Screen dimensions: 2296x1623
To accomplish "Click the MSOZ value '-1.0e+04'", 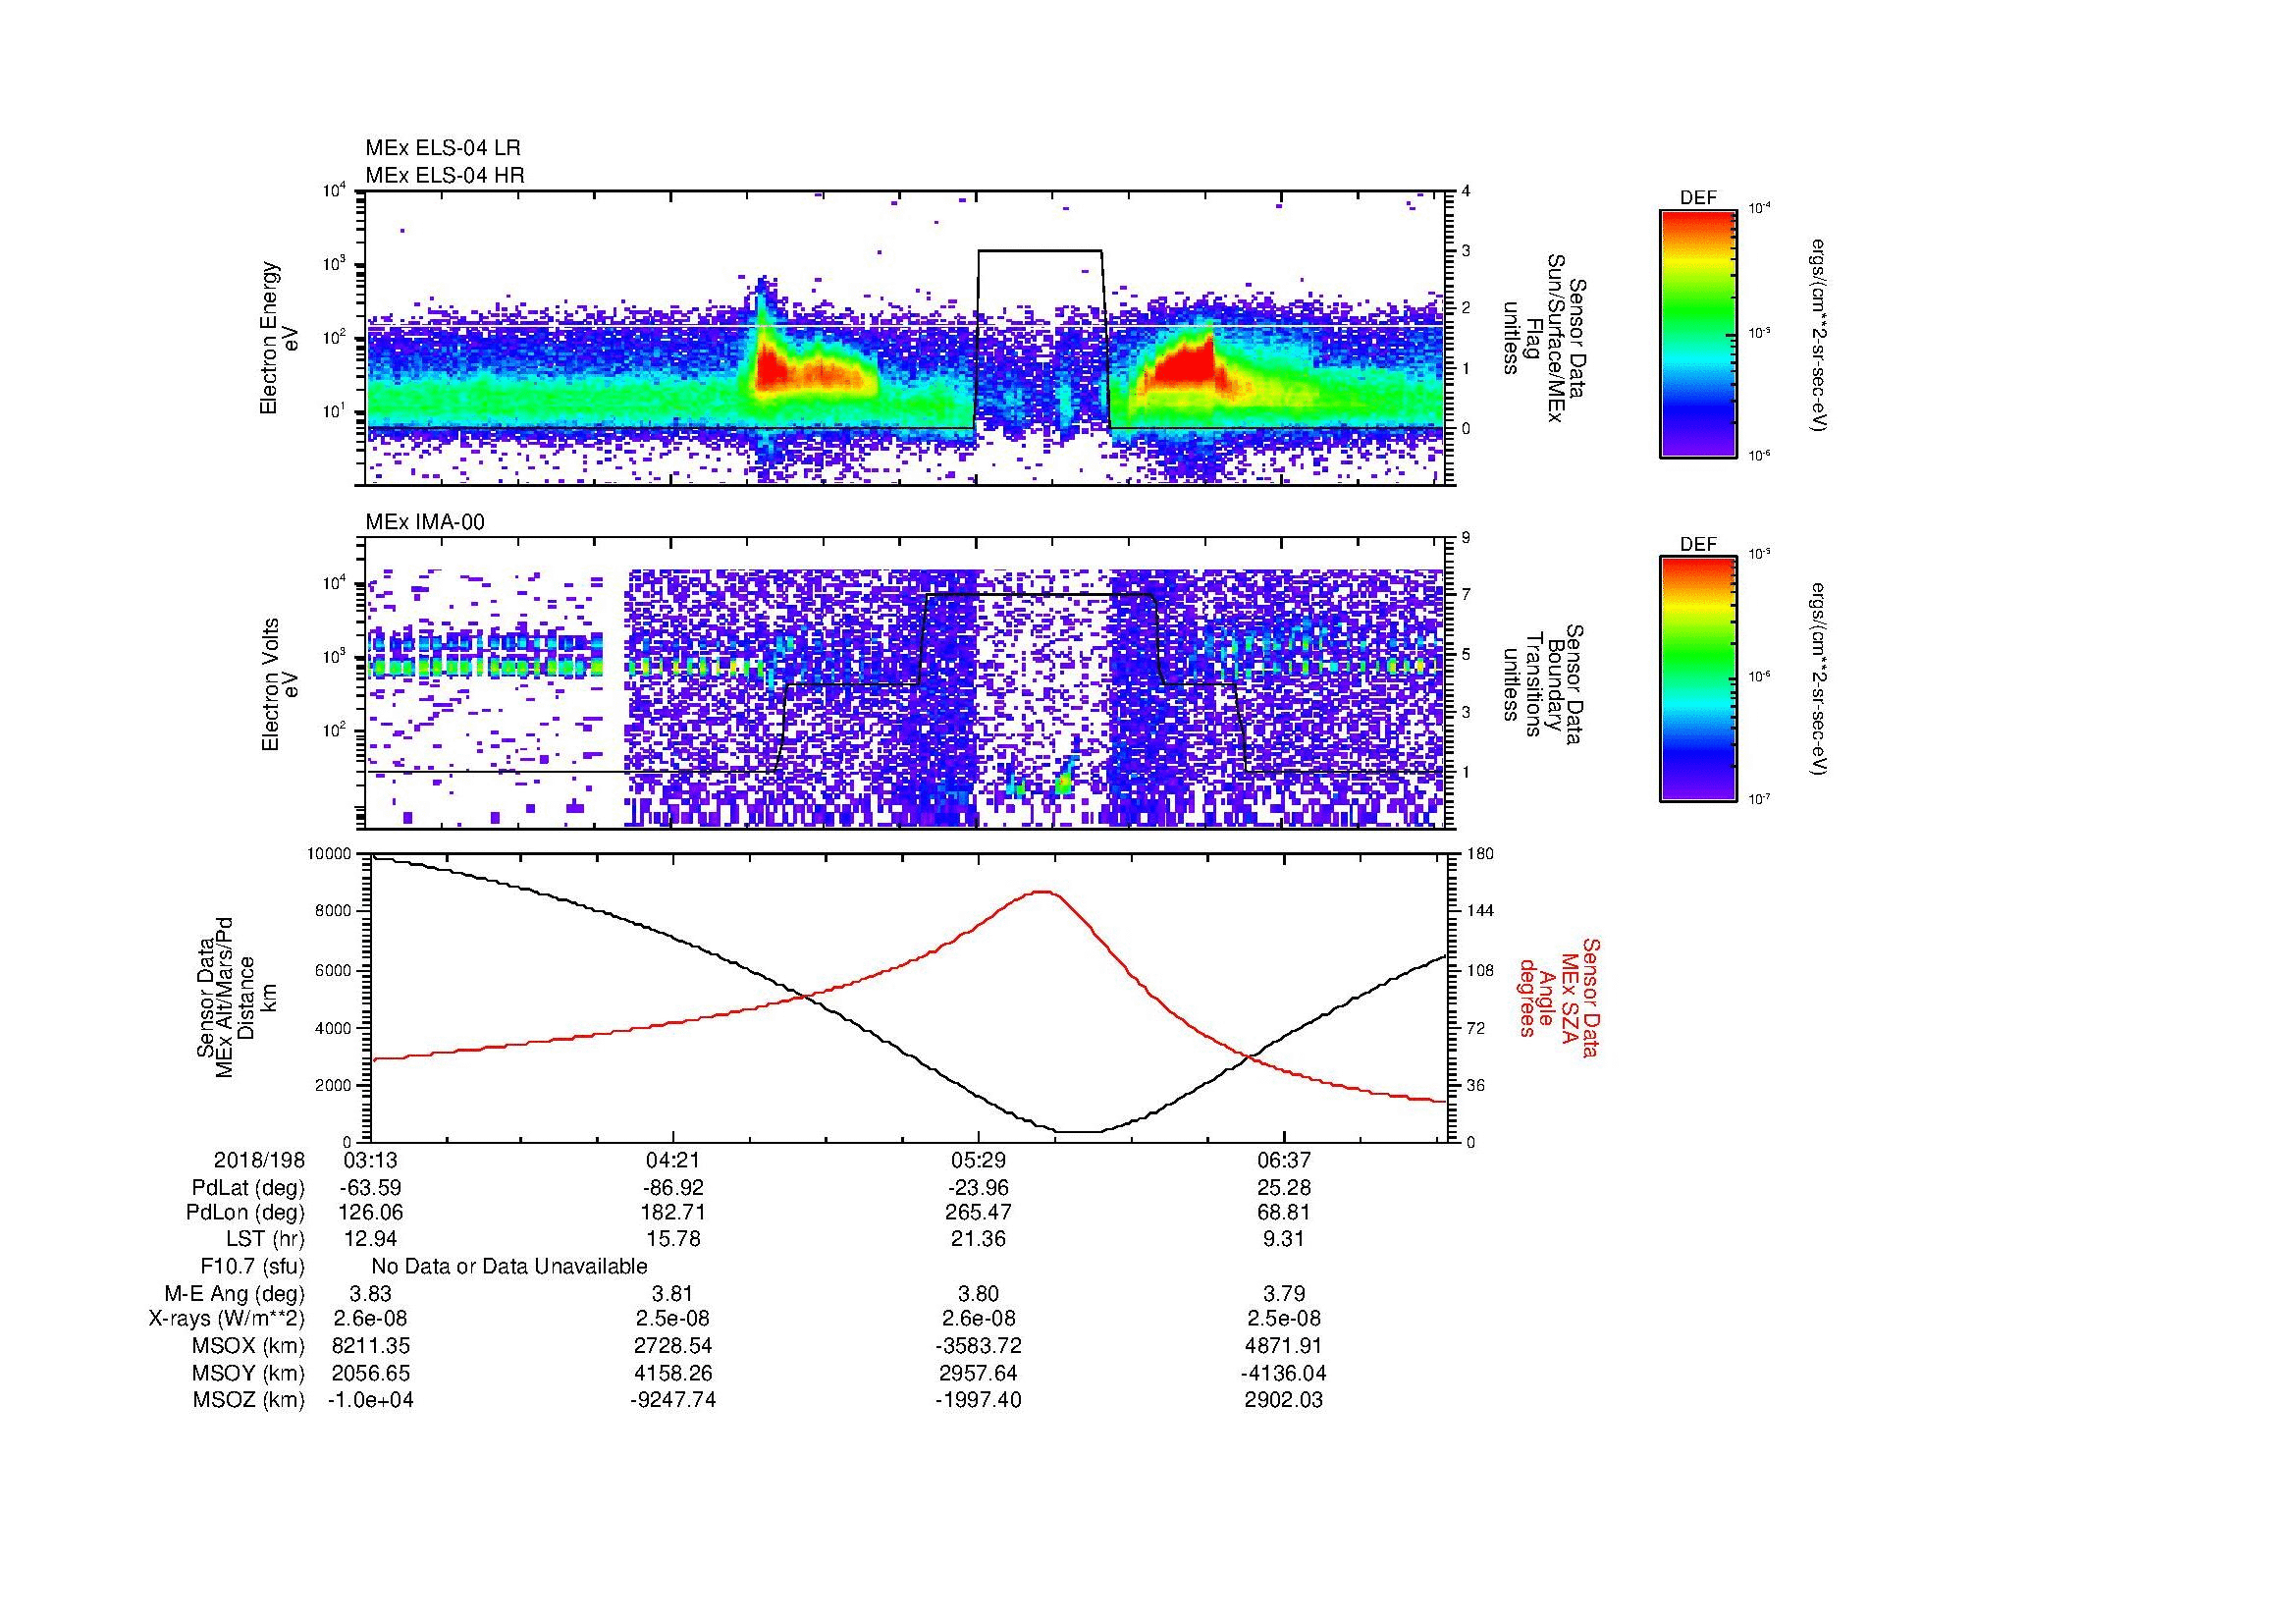I will [370, 1400].
